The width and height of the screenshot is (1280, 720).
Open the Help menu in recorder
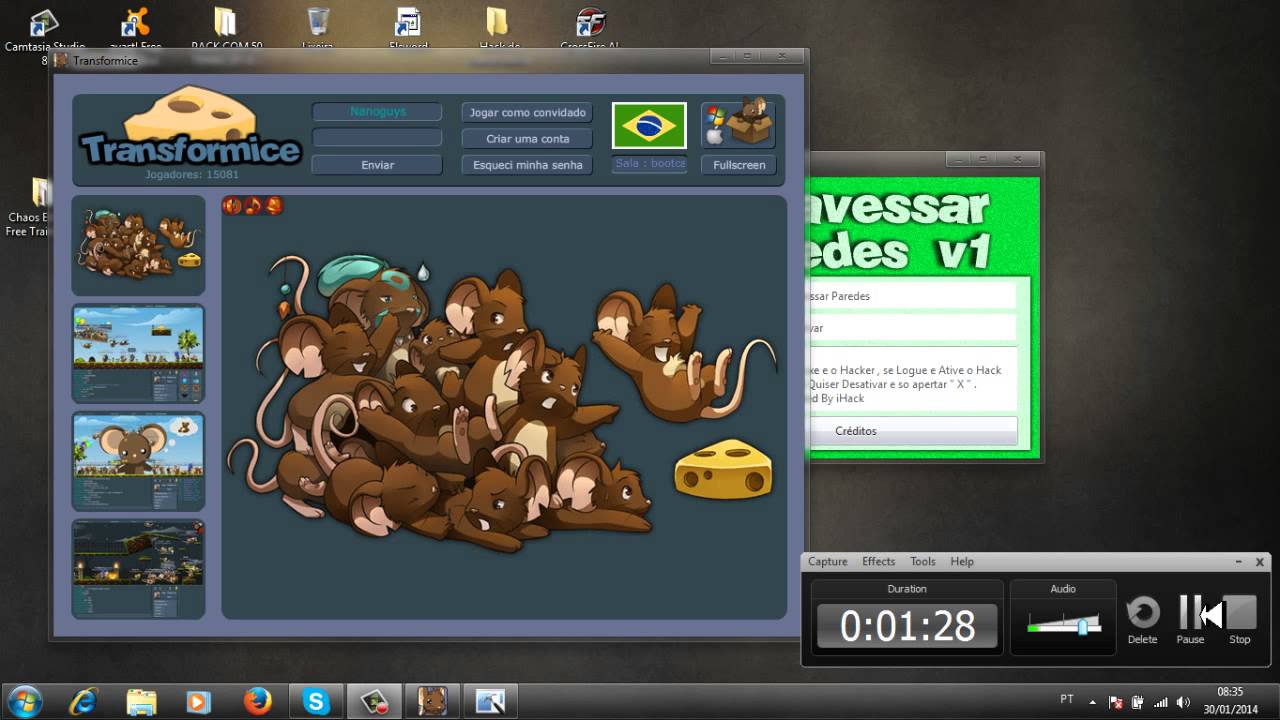962,562
